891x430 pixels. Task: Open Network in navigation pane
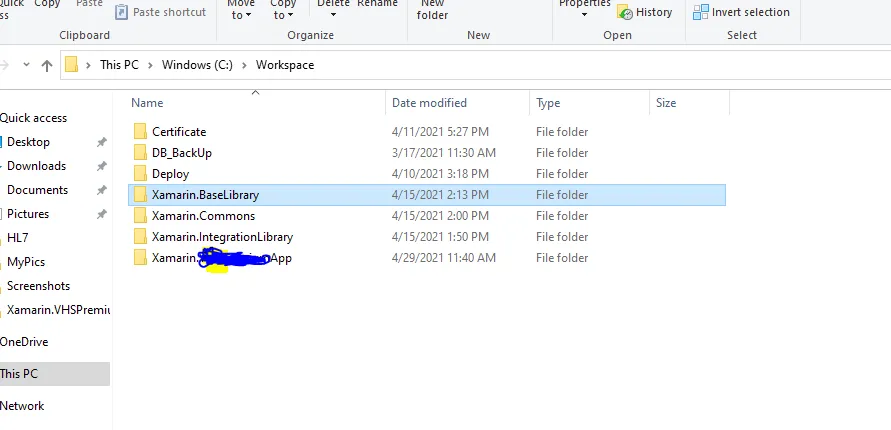(x=22, y=406)
